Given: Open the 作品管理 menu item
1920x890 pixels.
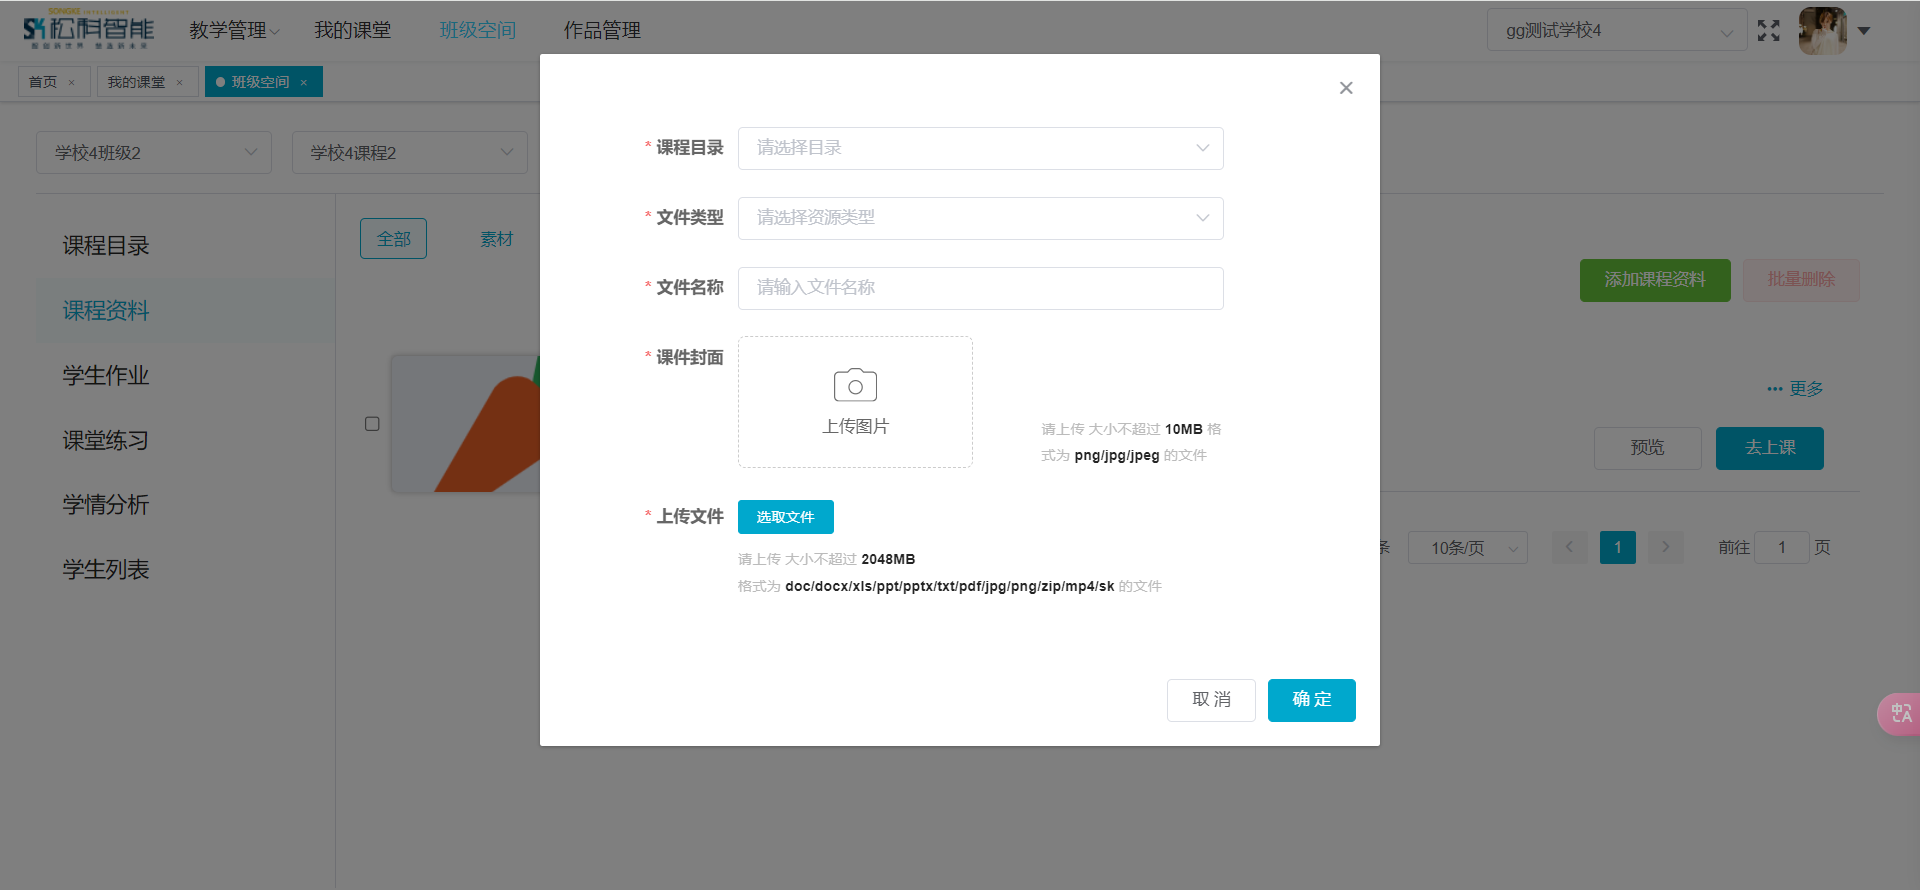Looking at the screenshot, I should [602, 31].
